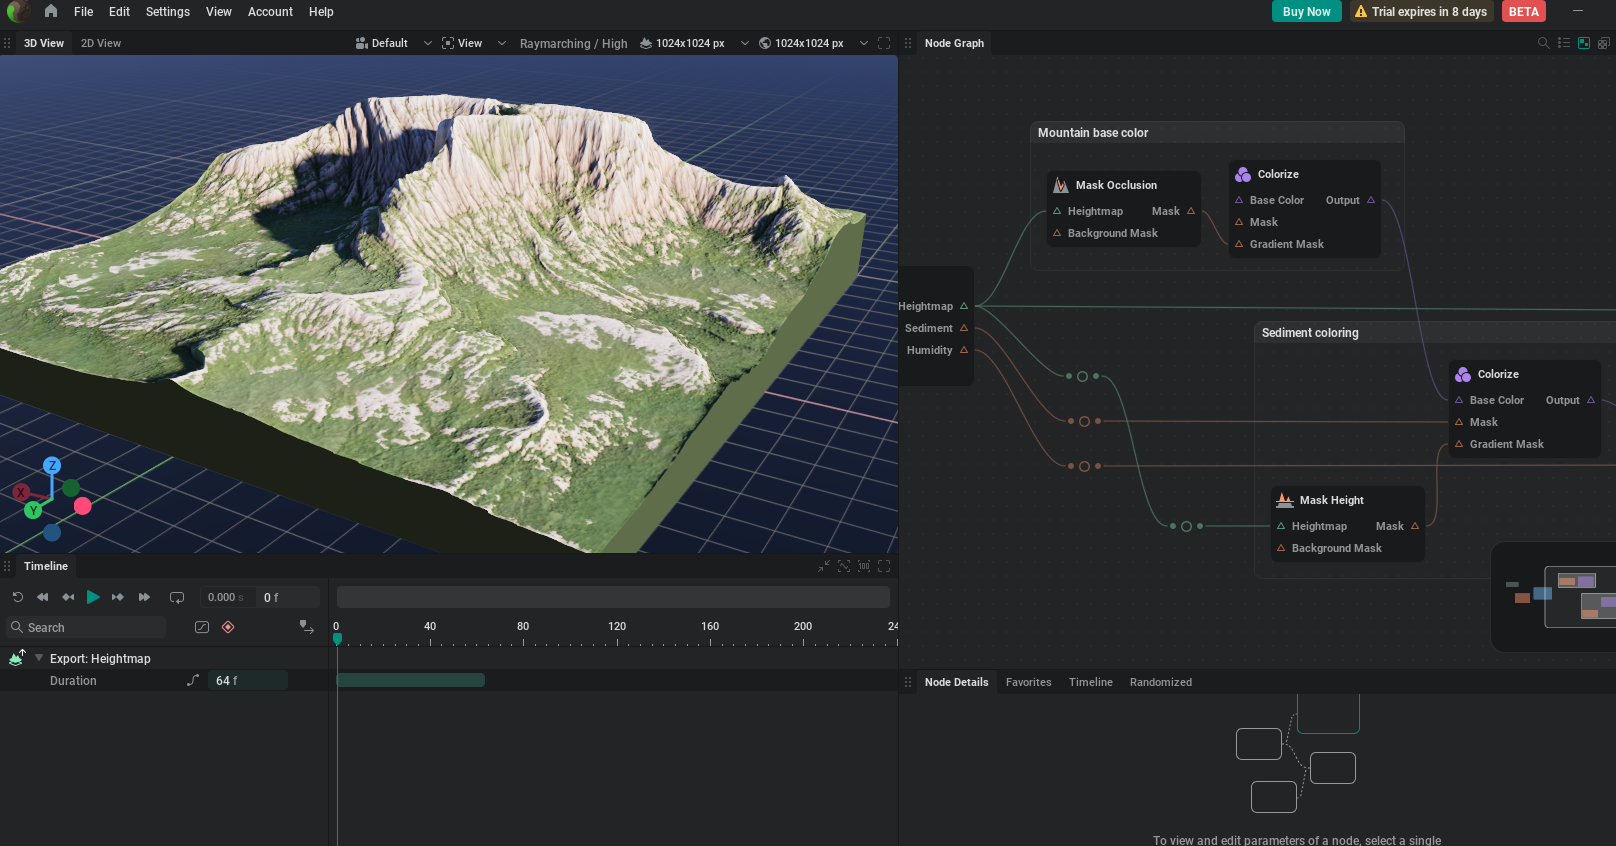The image size is (1616, 846).
Task: Open the Edit menu
Action: click(x=120, y=12)
